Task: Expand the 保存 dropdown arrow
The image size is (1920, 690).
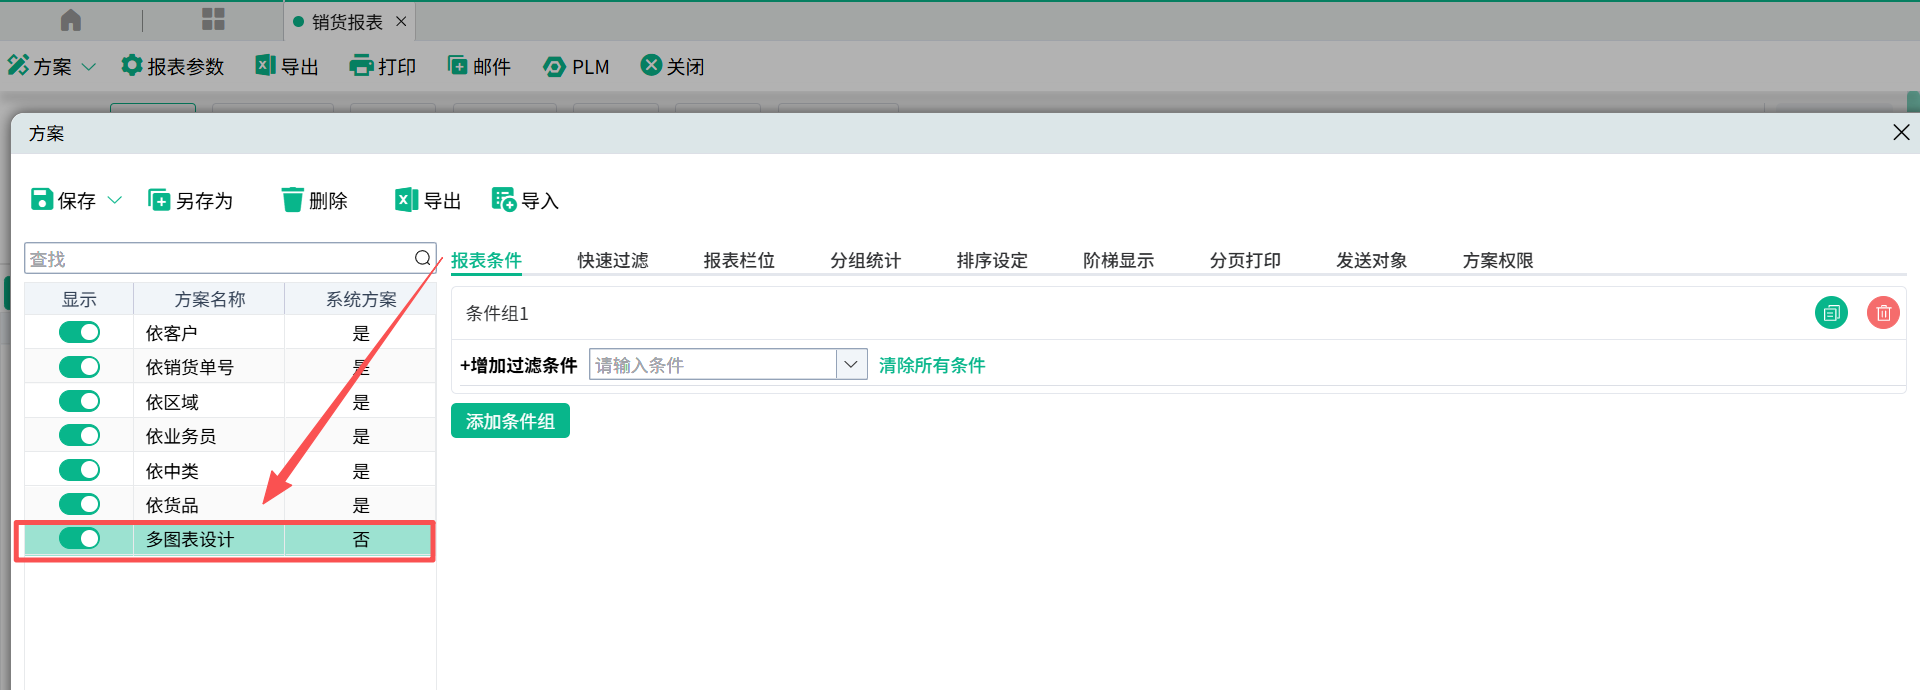Action: pyautogui.click(x=115, y=200)
